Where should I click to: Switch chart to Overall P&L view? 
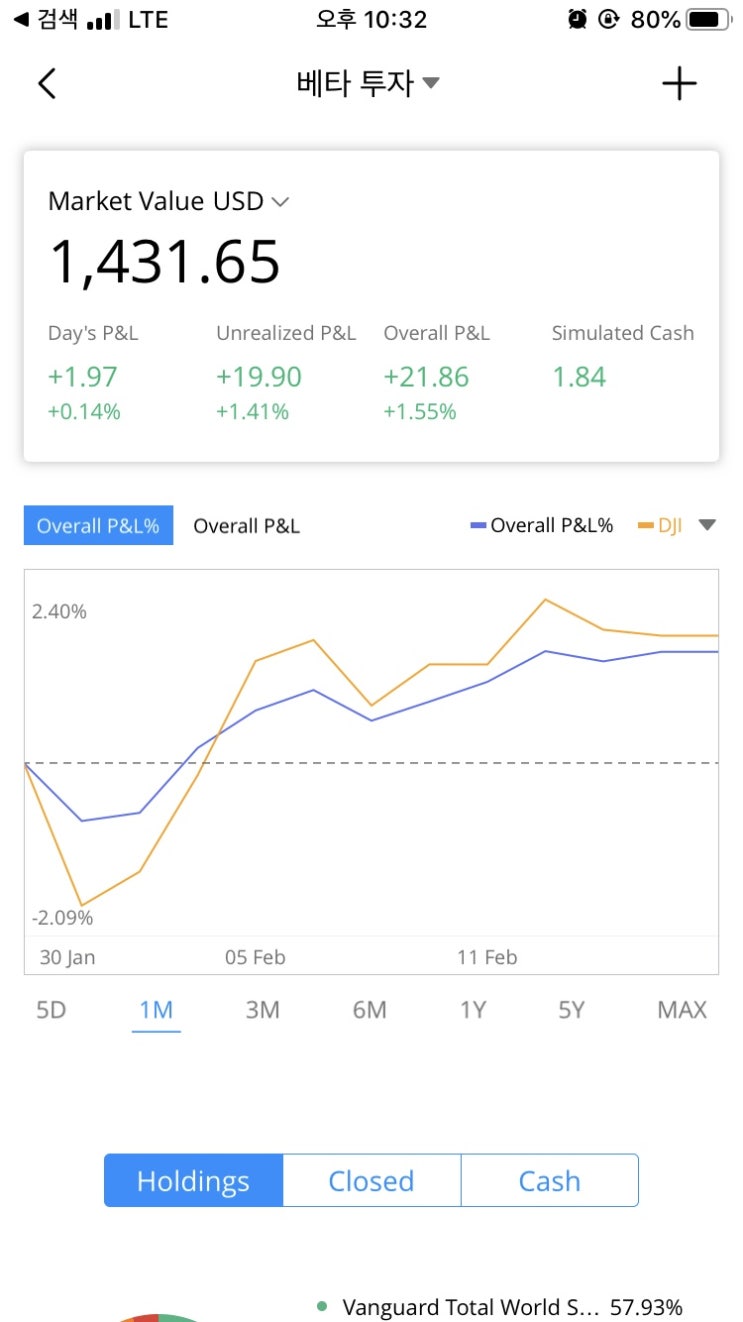point(246,526)
